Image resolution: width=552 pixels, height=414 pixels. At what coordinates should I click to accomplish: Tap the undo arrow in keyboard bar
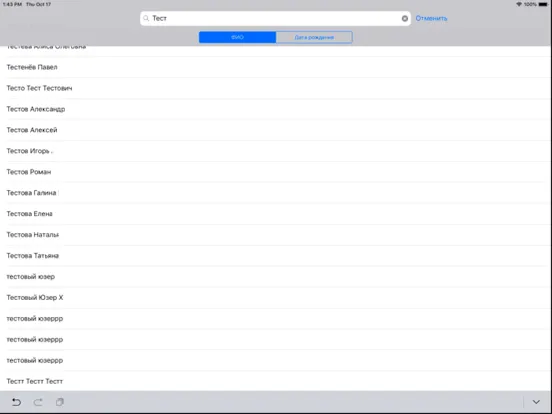pyautogui.click(x=16, y=402)
